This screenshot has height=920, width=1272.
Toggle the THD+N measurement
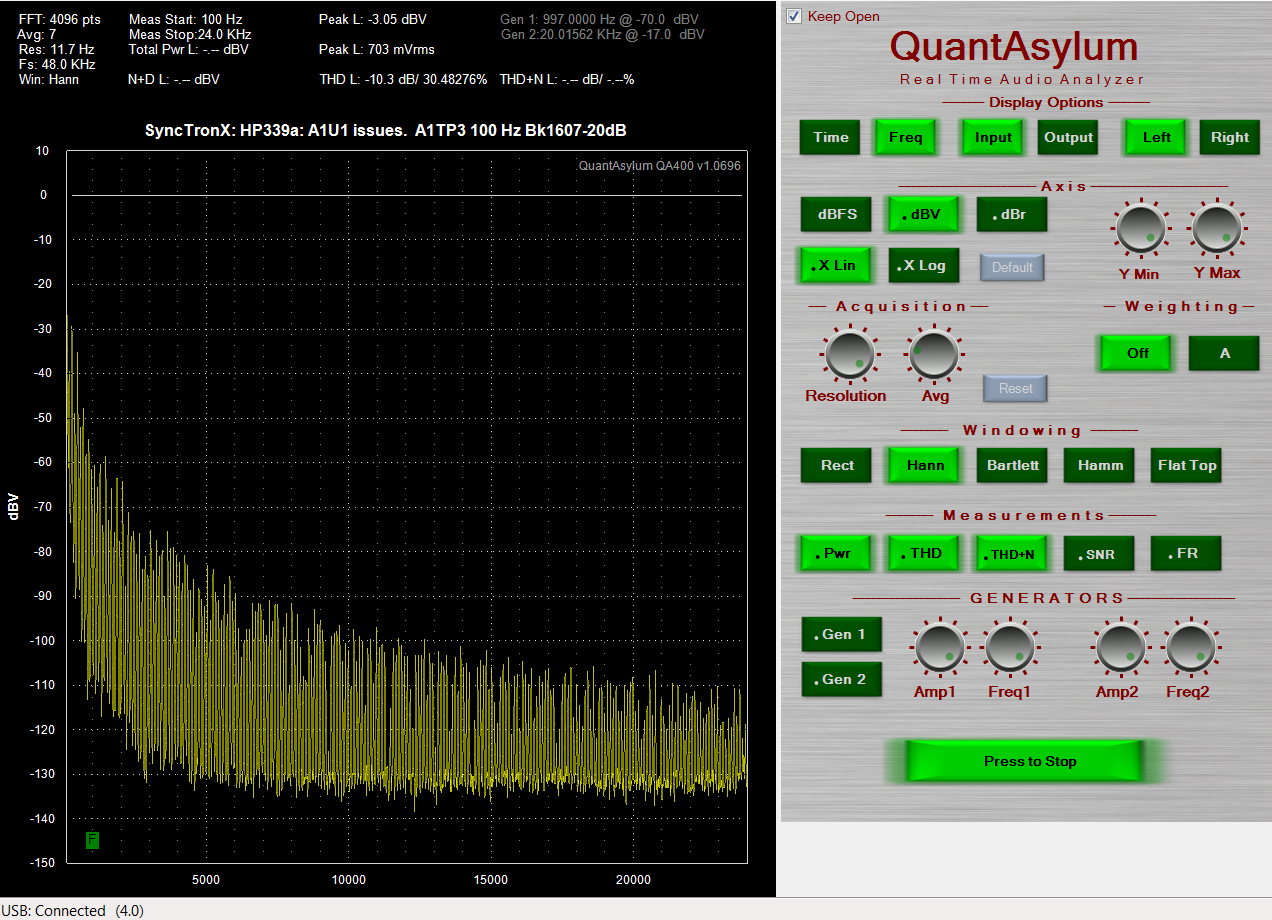click(1011, 553)
